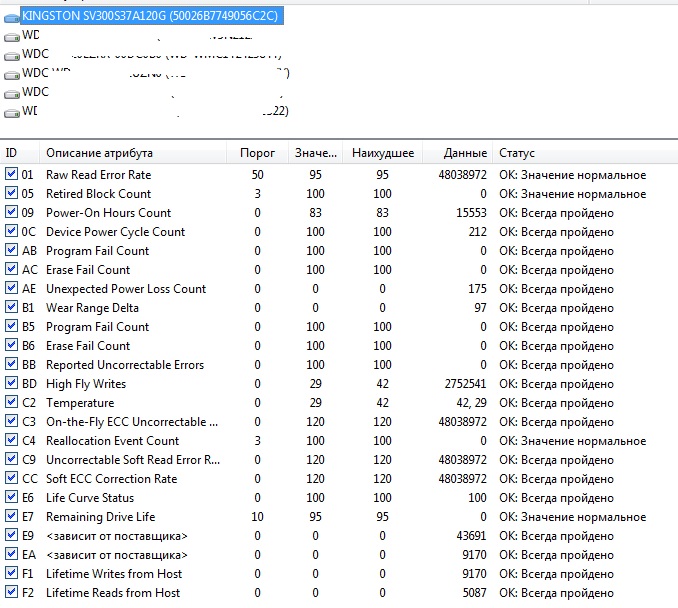Click the Порог column header
The height and width of the screenshot is (608, 678).
257,153
